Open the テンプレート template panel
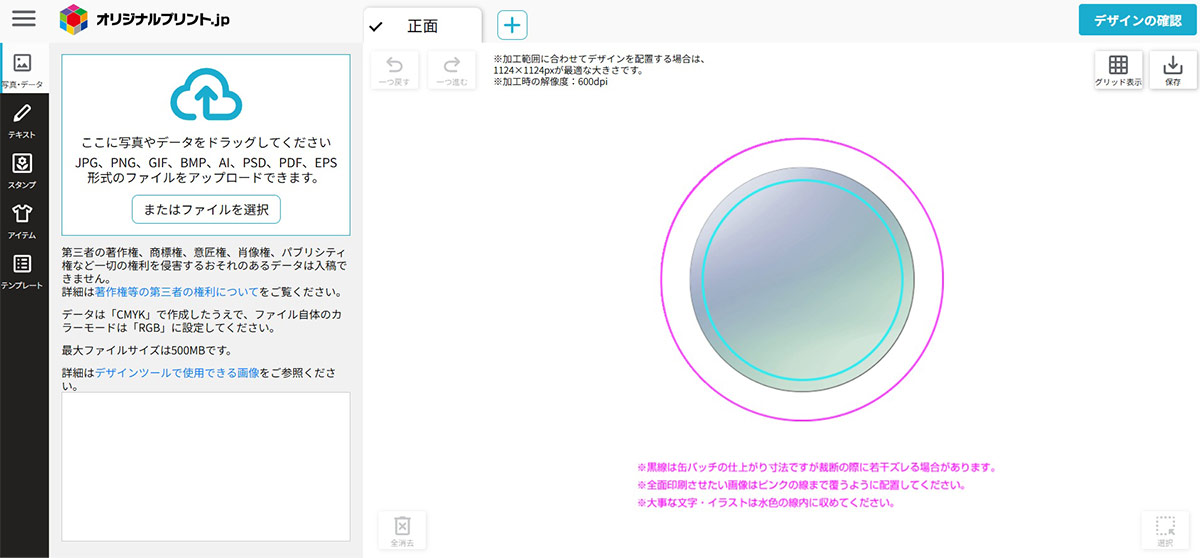This screenshot has height=558, width=1200. click(23, 271)
